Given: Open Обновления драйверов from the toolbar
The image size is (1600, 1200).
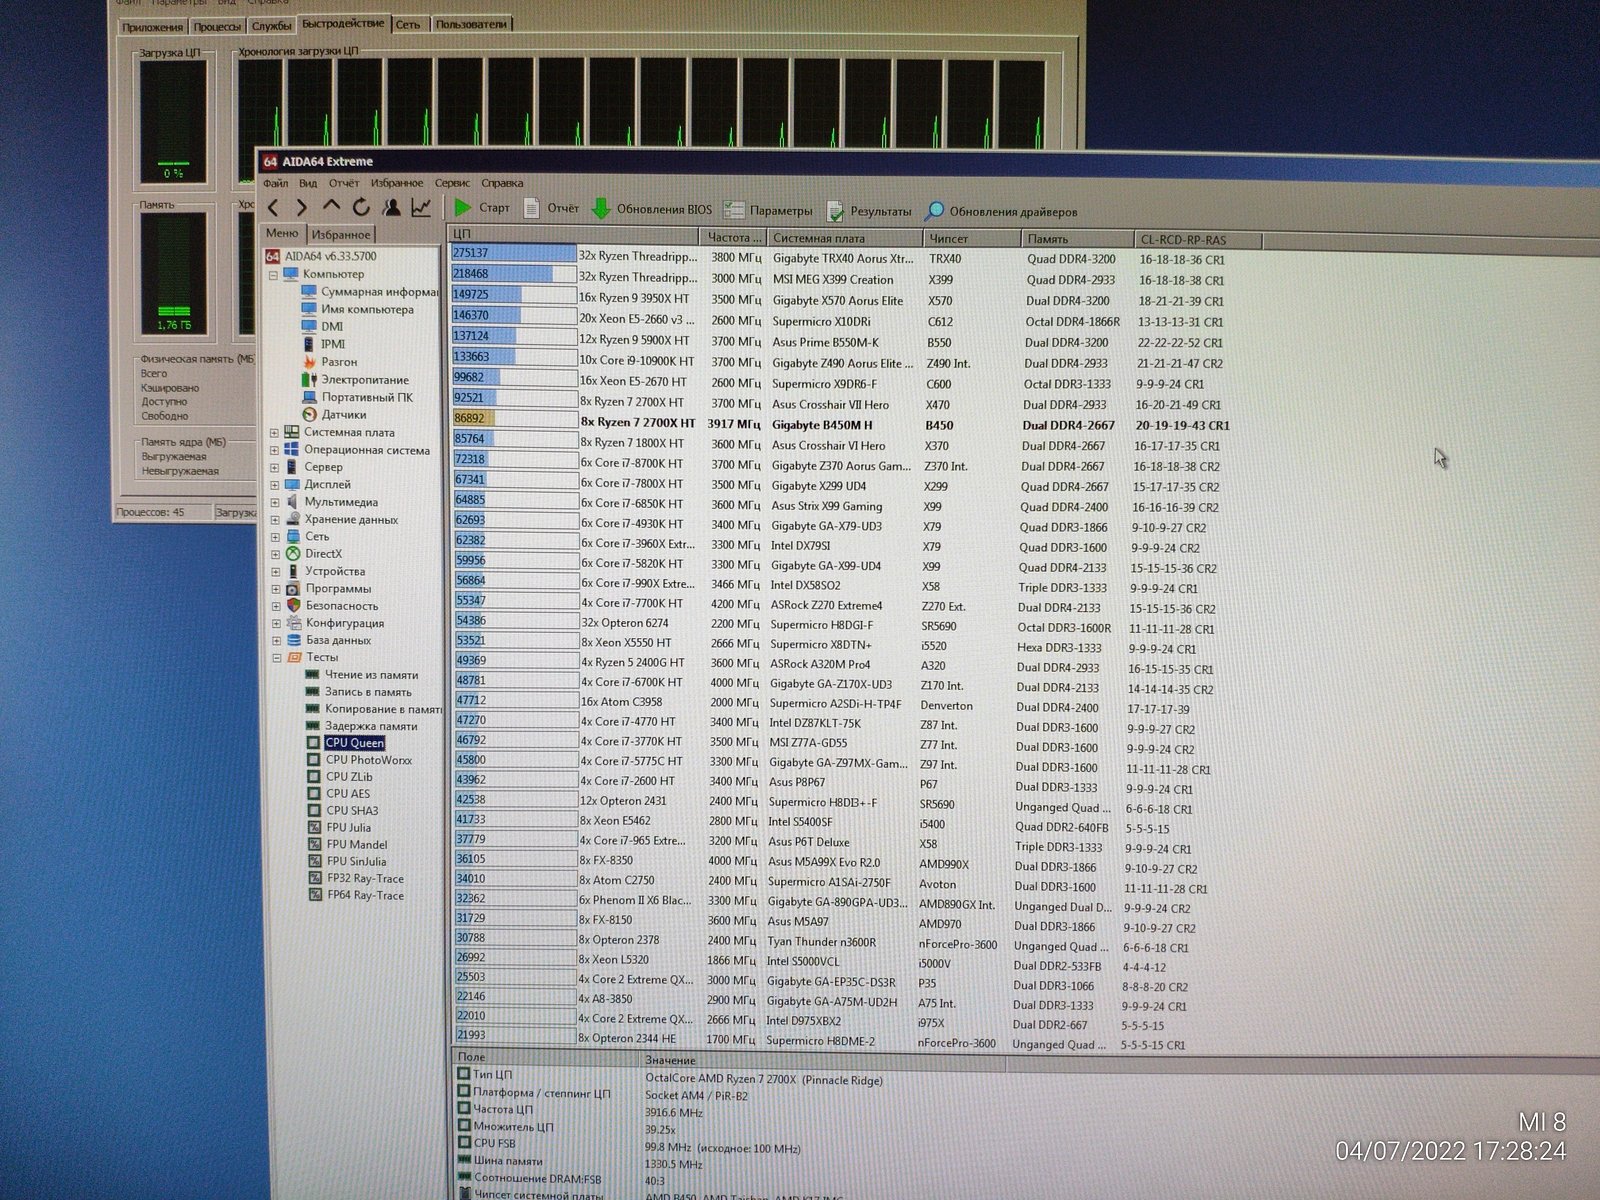Looking at the screenshot, I should 1001,211.
